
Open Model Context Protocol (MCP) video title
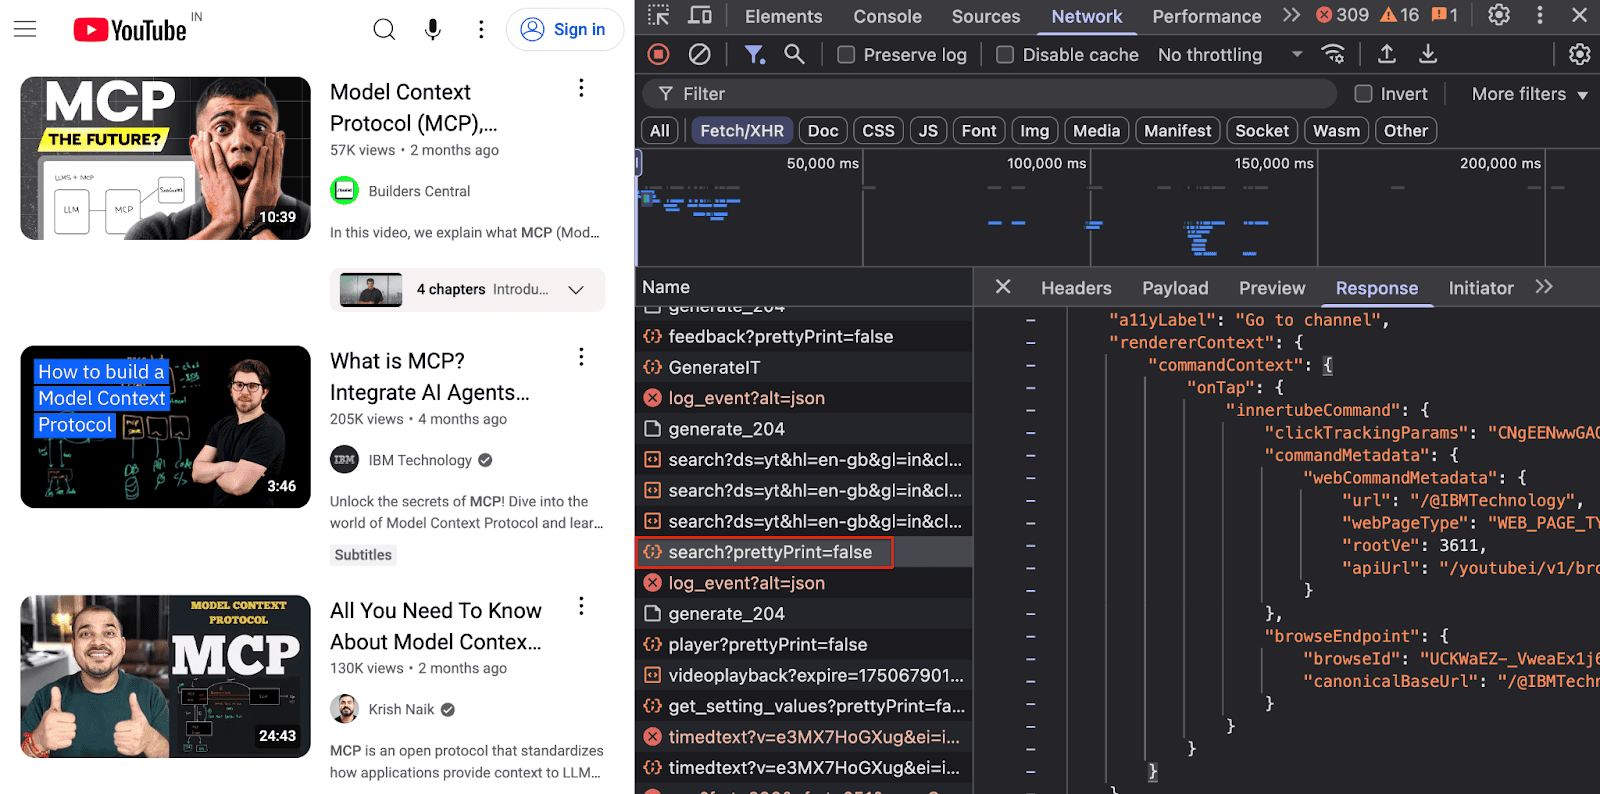coord(414,107)
